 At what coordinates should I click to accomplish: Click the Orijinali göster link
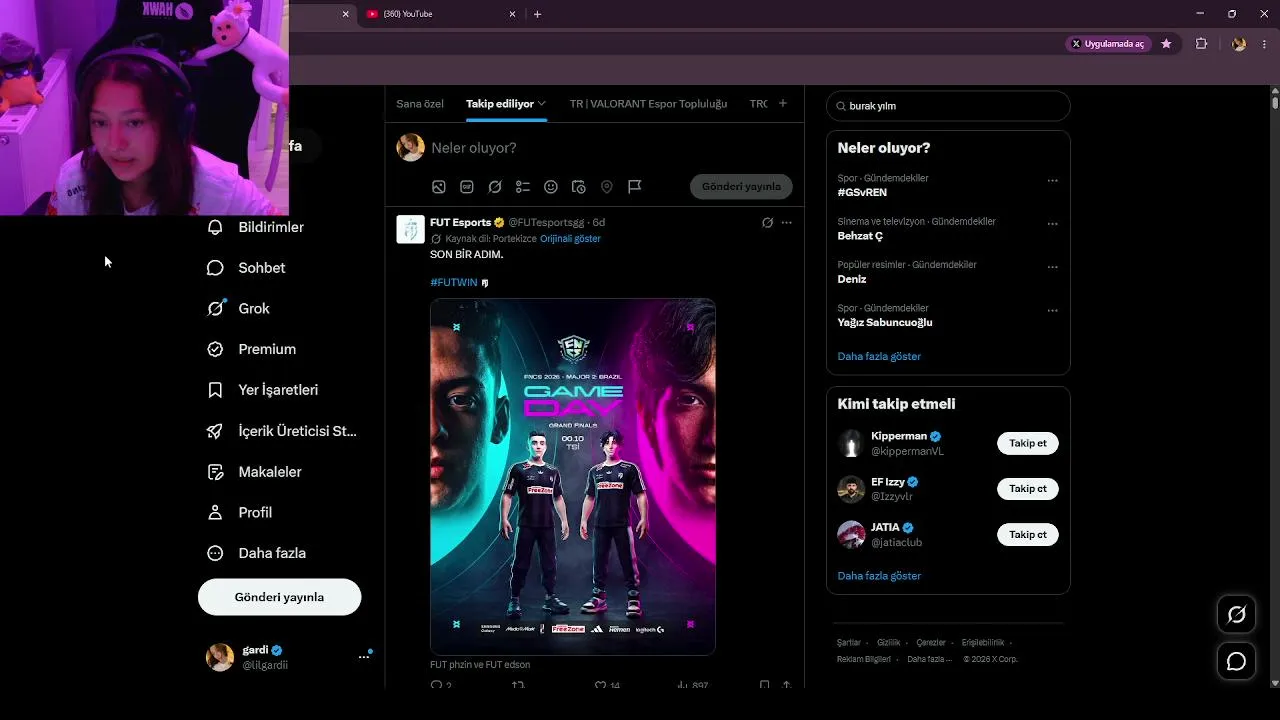[x=570, y=239]
